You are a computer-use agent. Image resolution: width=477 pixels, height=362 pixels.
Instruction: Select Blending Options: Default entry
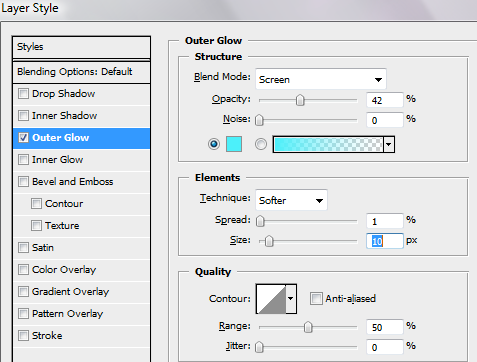[x=81, y=72]
